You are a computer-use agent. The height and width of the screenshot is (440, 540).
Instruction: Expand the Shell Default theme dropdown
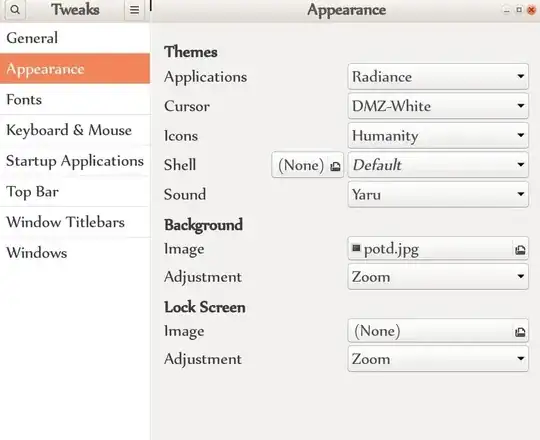coord(438,165)
